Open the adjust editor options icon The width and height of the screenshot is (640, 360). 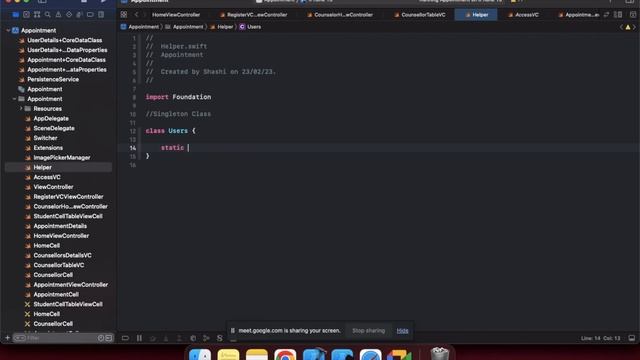(x=618, y=15)
